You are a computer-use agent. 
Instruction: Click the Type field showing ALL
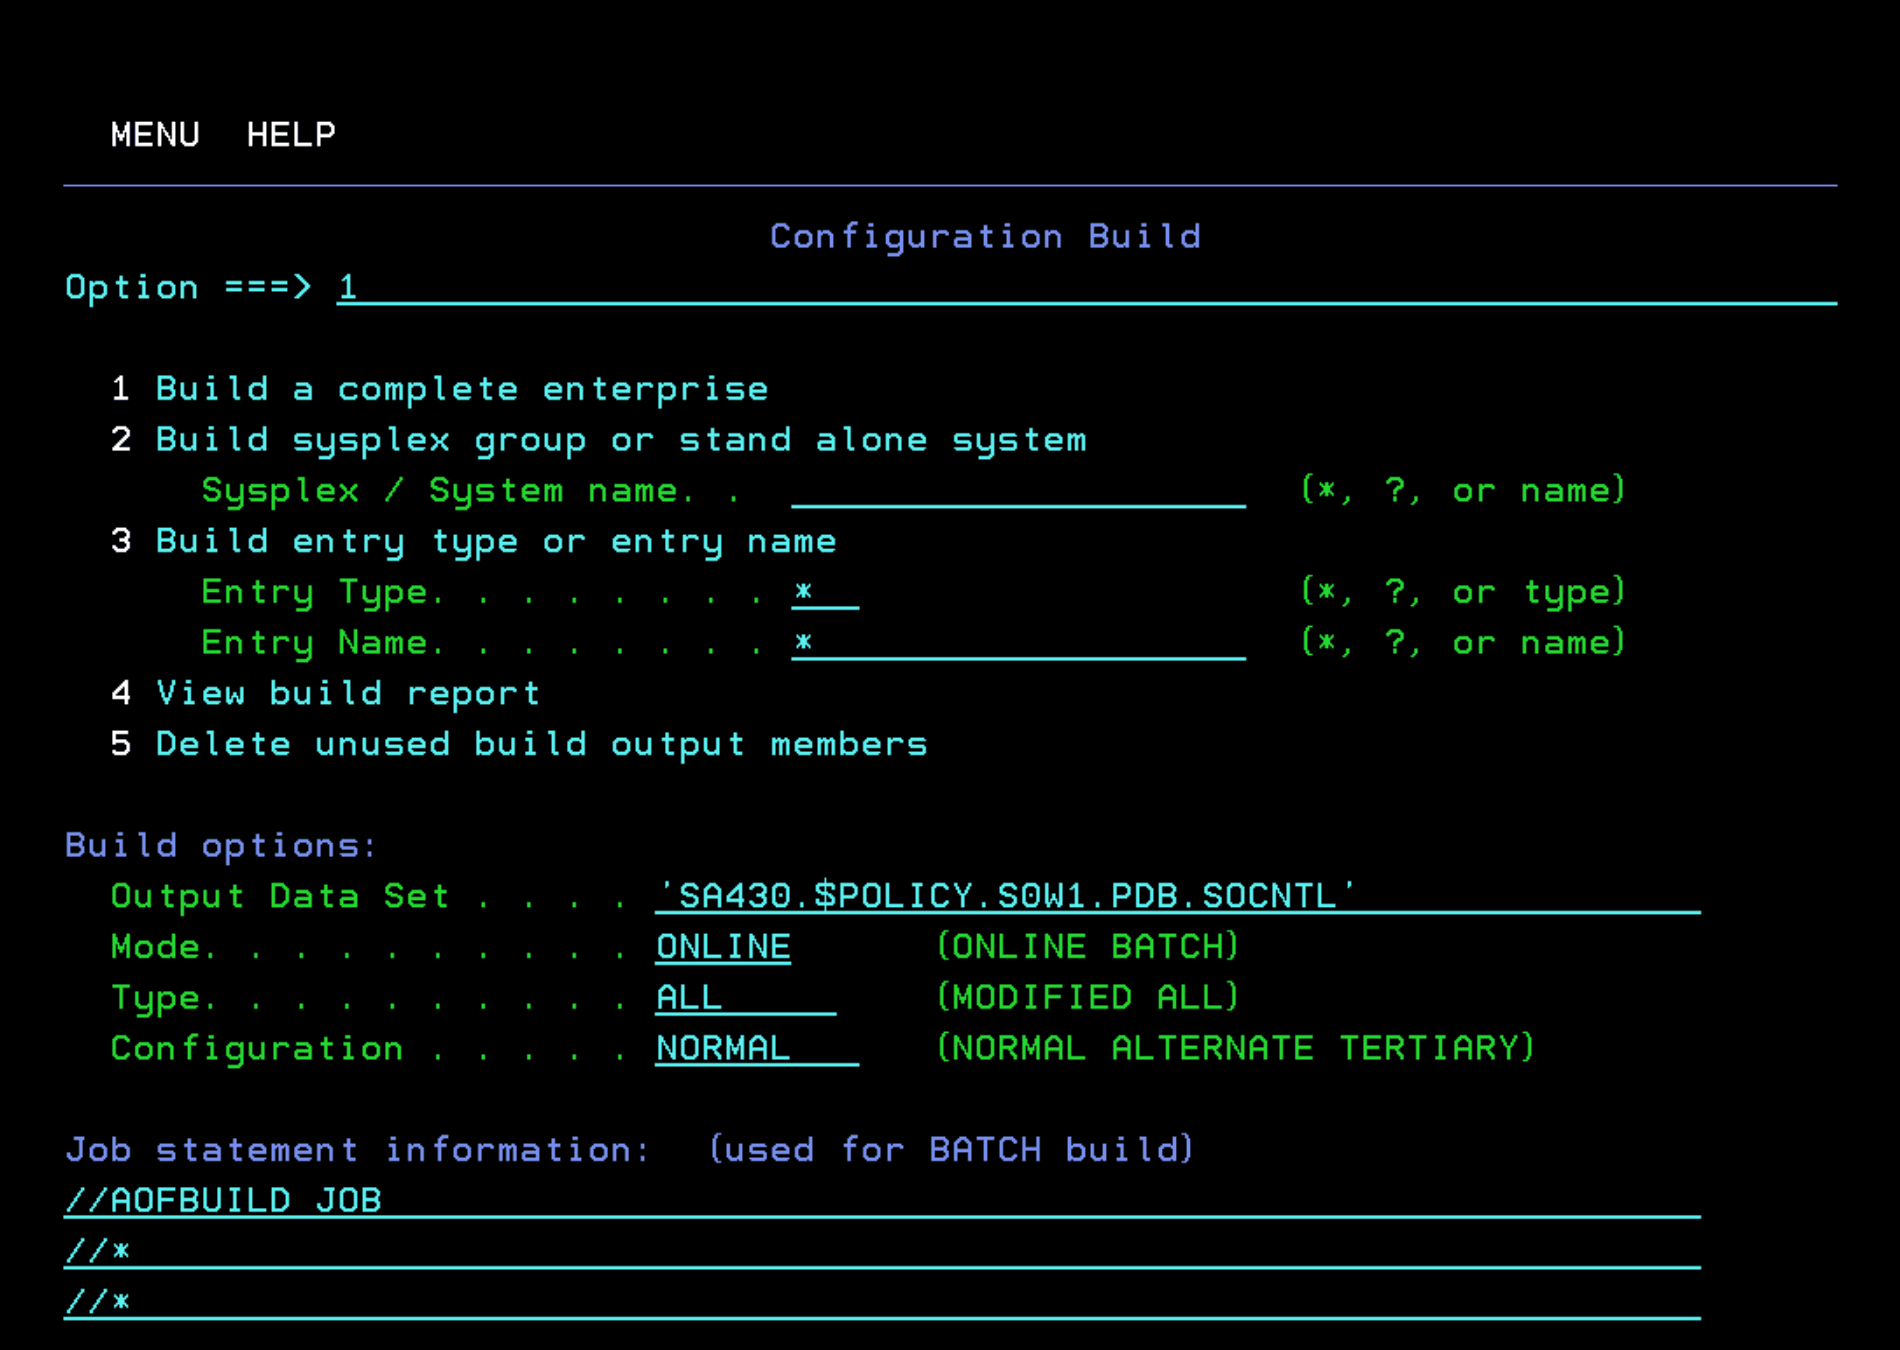[x=745, y=998]
